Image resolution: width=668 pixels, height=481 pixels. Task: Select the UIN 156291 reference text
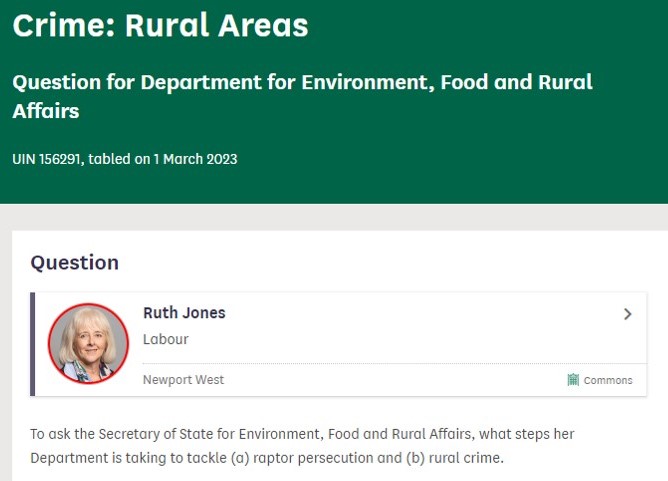[x=48, y=159]
